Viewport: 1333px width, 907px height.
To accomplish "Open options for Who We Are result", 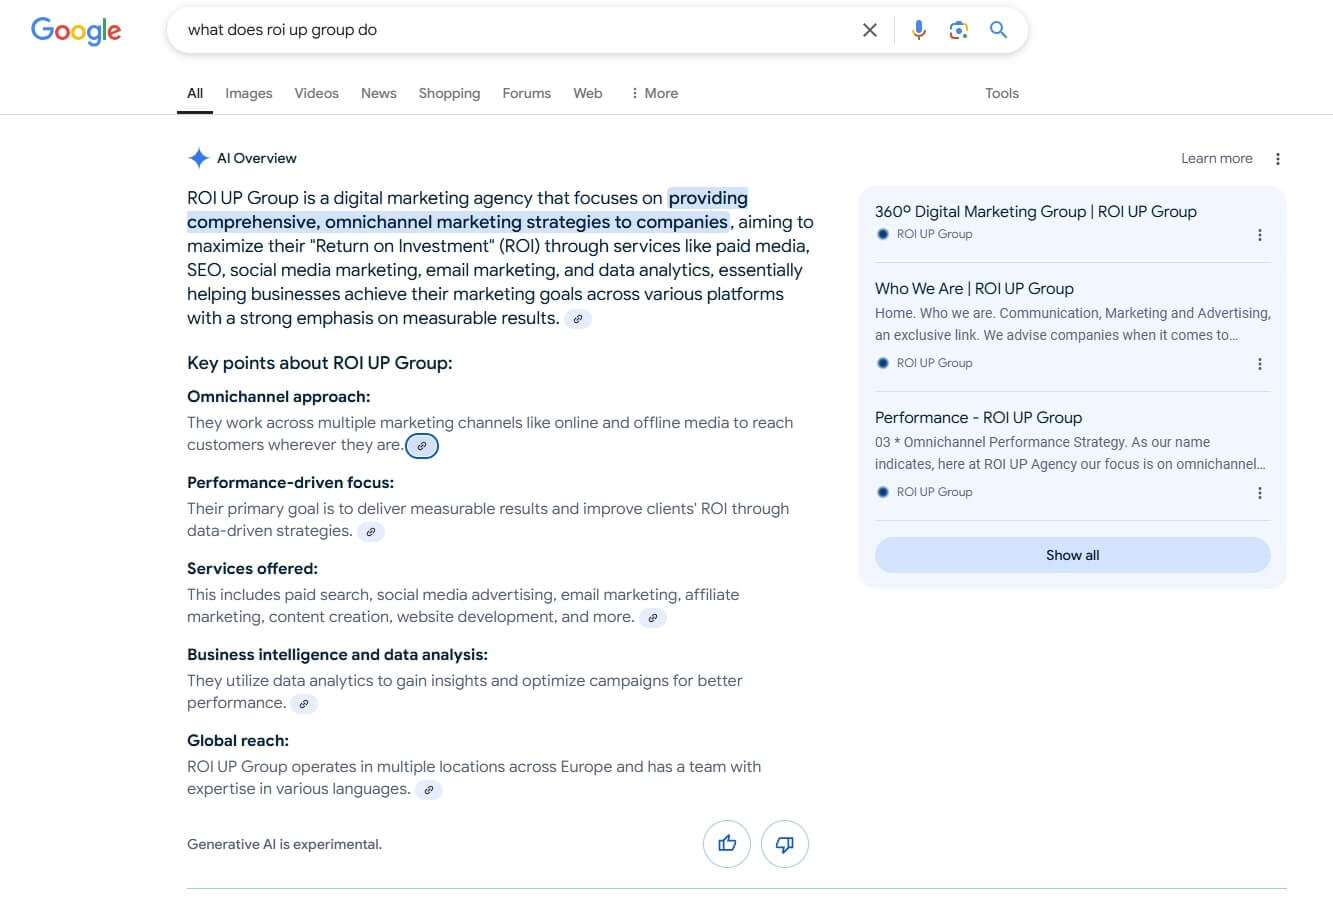I will tap(1259, 364).
